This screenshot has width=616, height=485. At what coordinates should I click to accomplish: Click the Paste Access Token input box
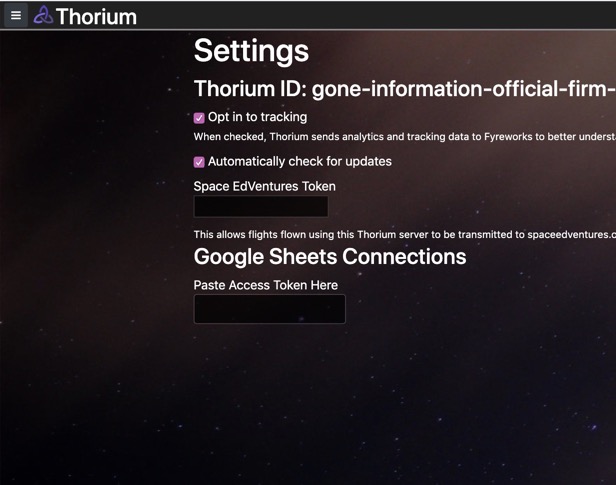[x=270, y=309]
